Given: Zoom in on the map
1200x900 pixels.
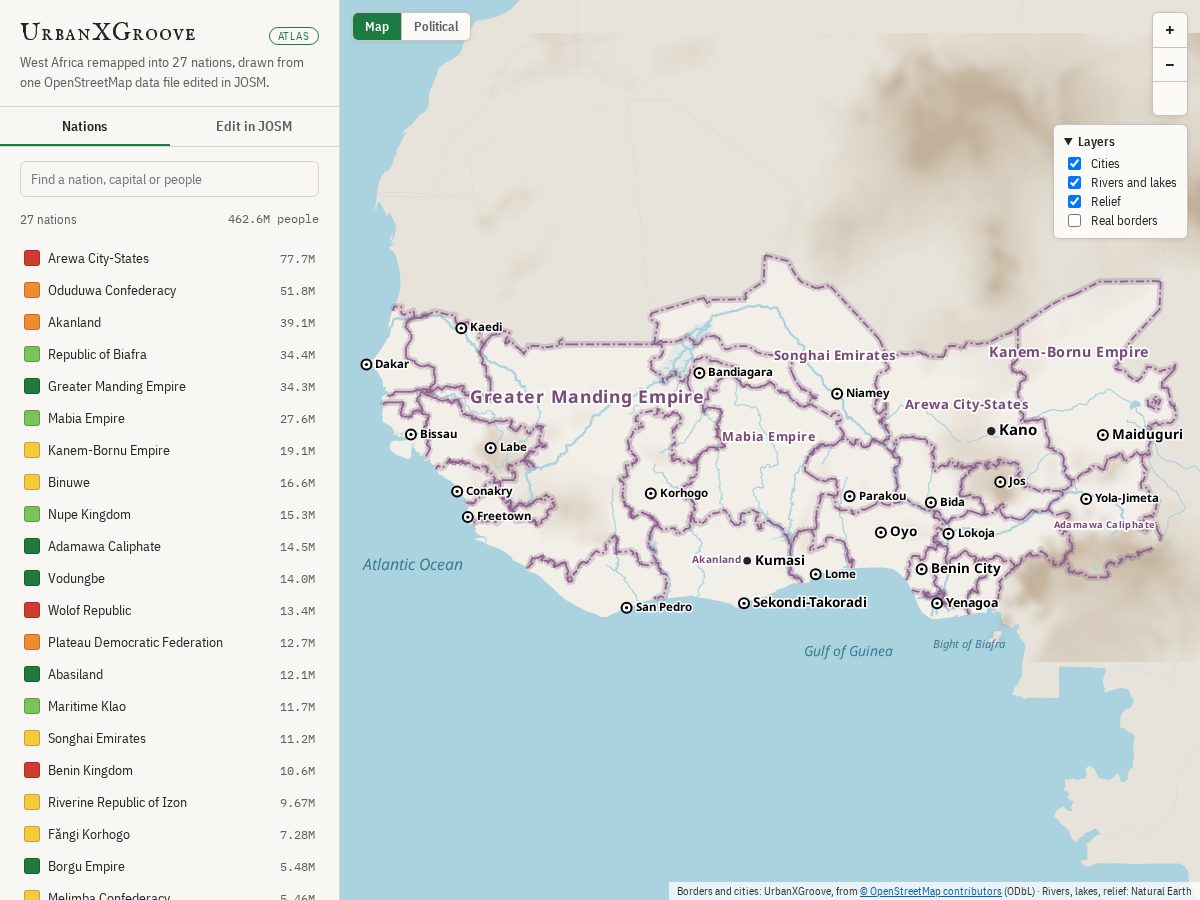Looking at the screenshot, I should click(x=1170, y=30).
